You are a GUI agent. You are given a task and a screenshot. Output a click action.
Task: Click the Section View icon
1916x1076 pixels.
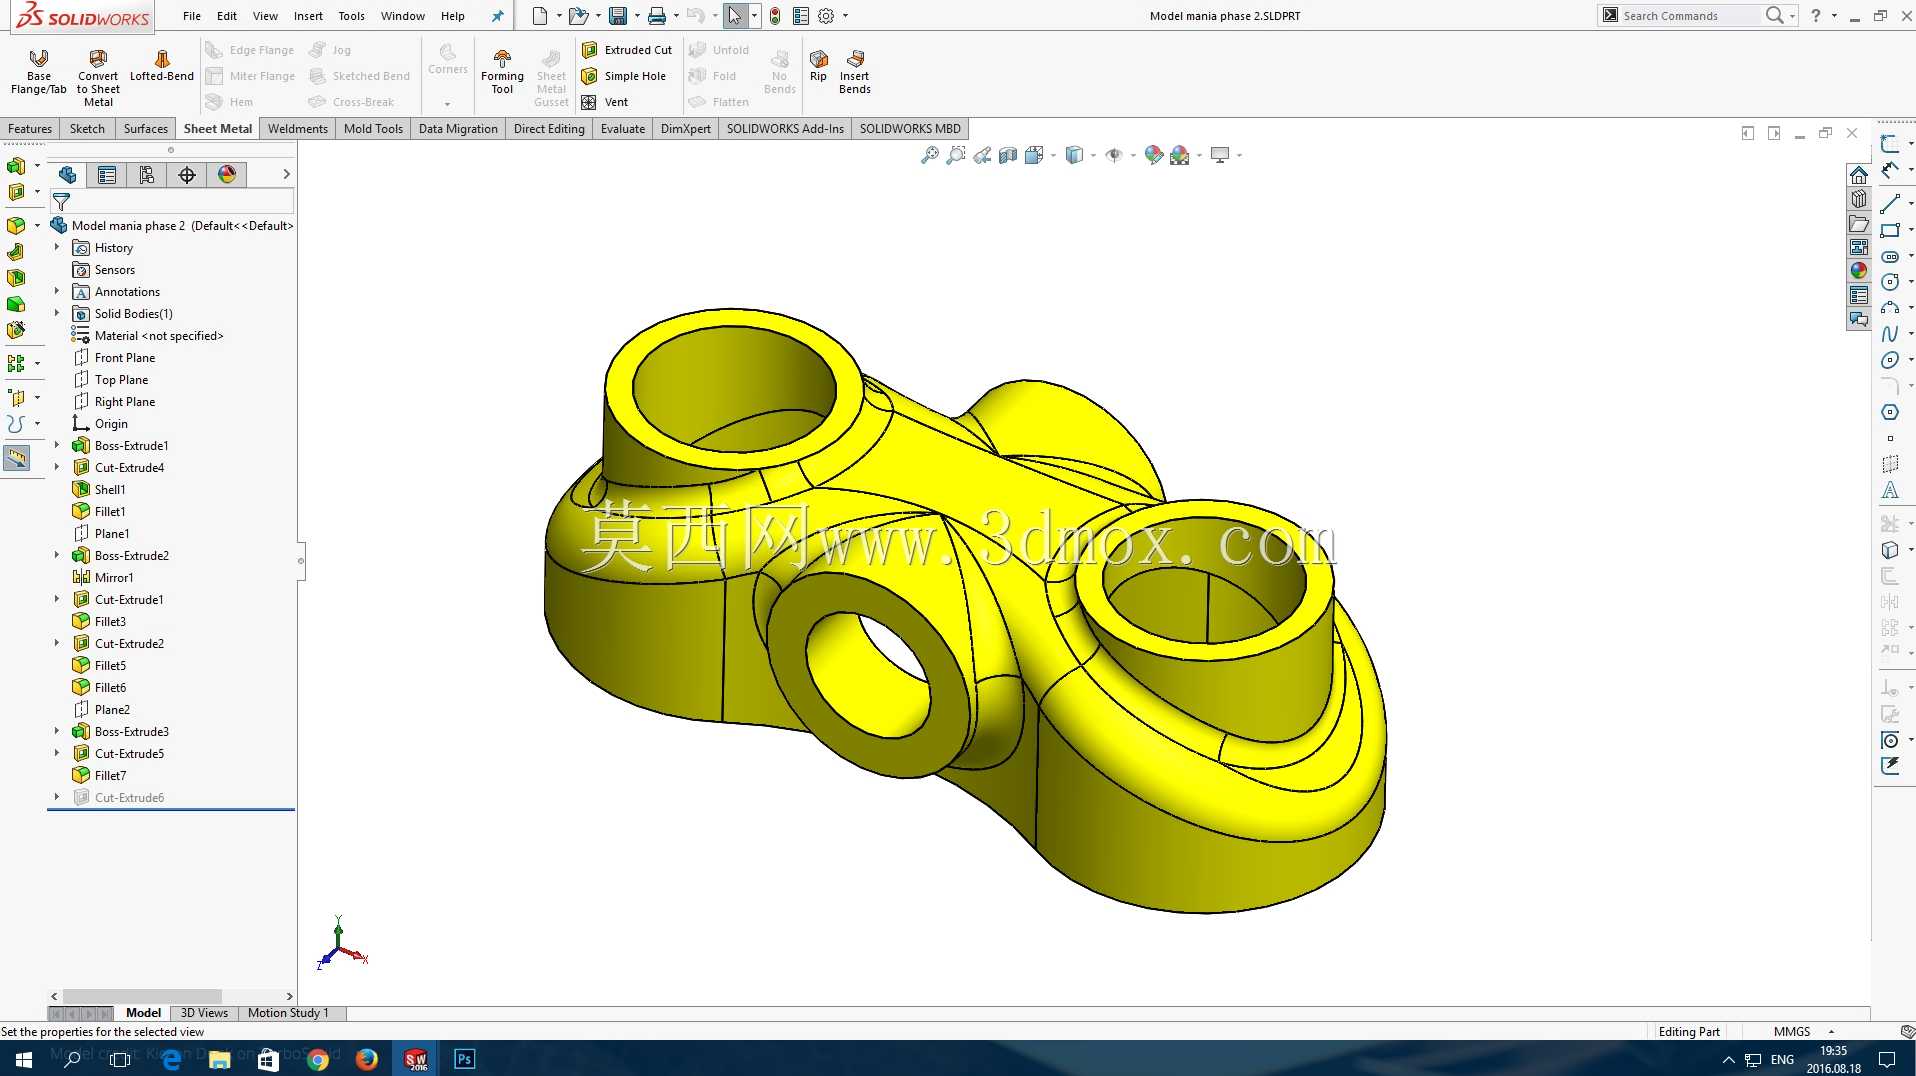click(1008, 155)
